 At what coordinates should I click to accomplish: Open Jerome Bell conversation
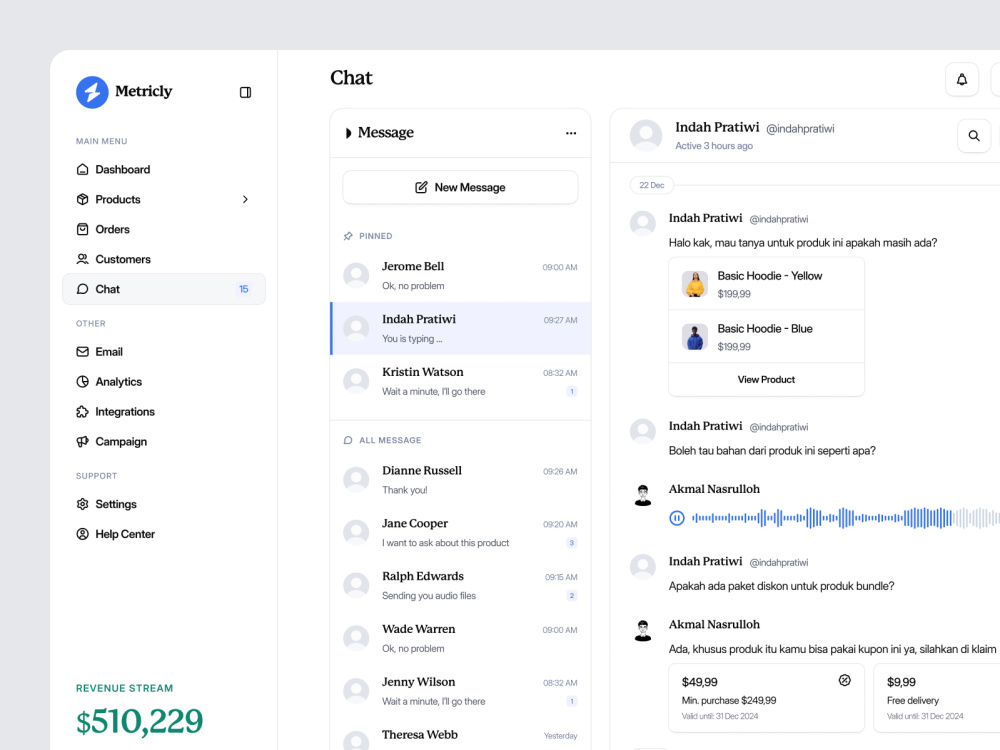[x=460, y=276]
